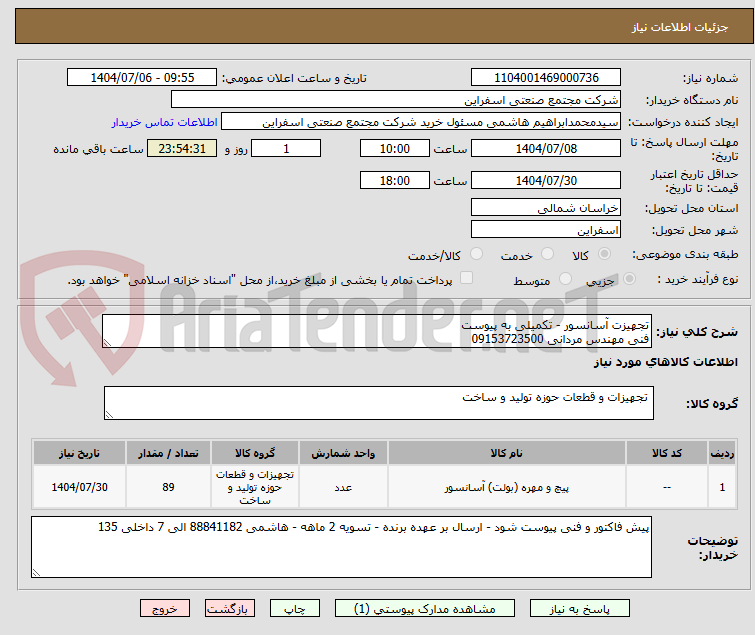Select the کالا/خدمت radio button

pyautogui.click(x=476, y=254)
